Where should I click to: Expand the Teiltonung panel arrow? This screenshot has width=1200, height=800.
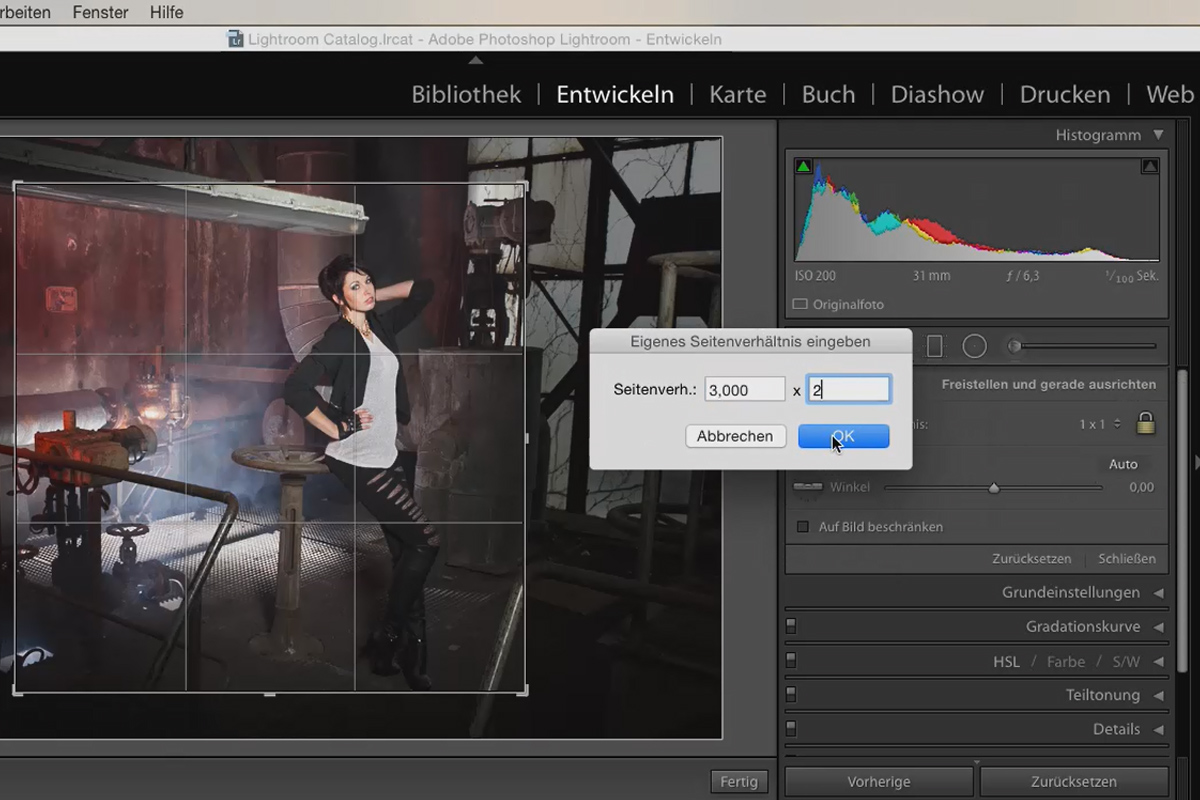1158,695
